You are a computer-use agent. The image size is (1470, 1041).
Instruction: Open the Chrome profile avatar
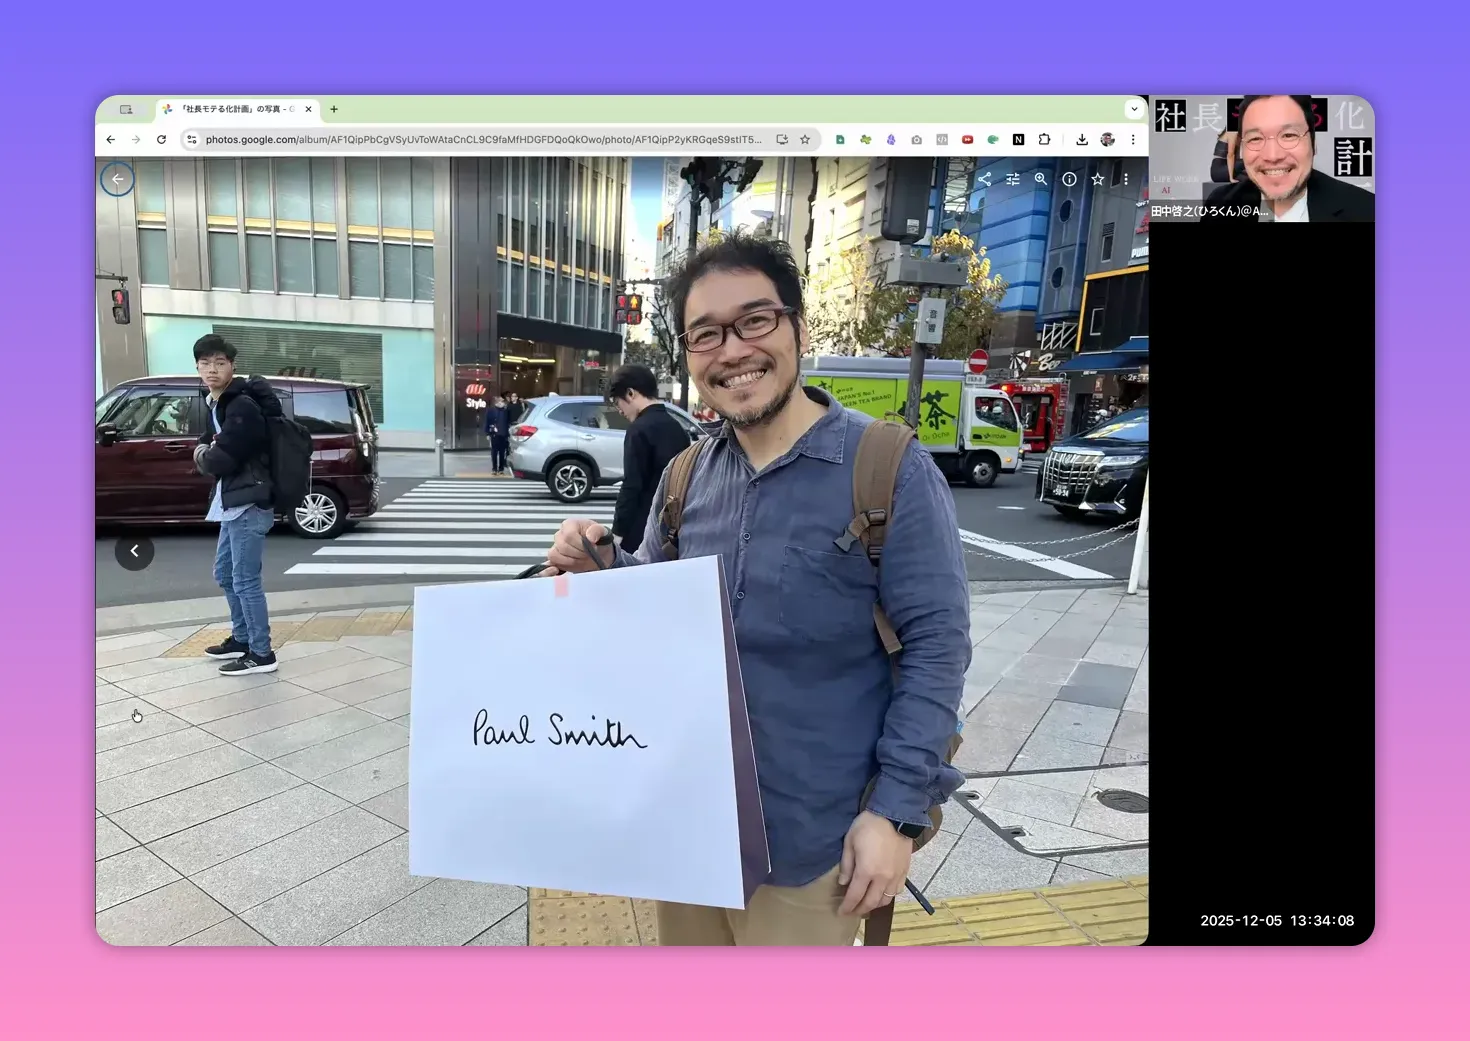pyautogui.click(x=1108, y=139)
